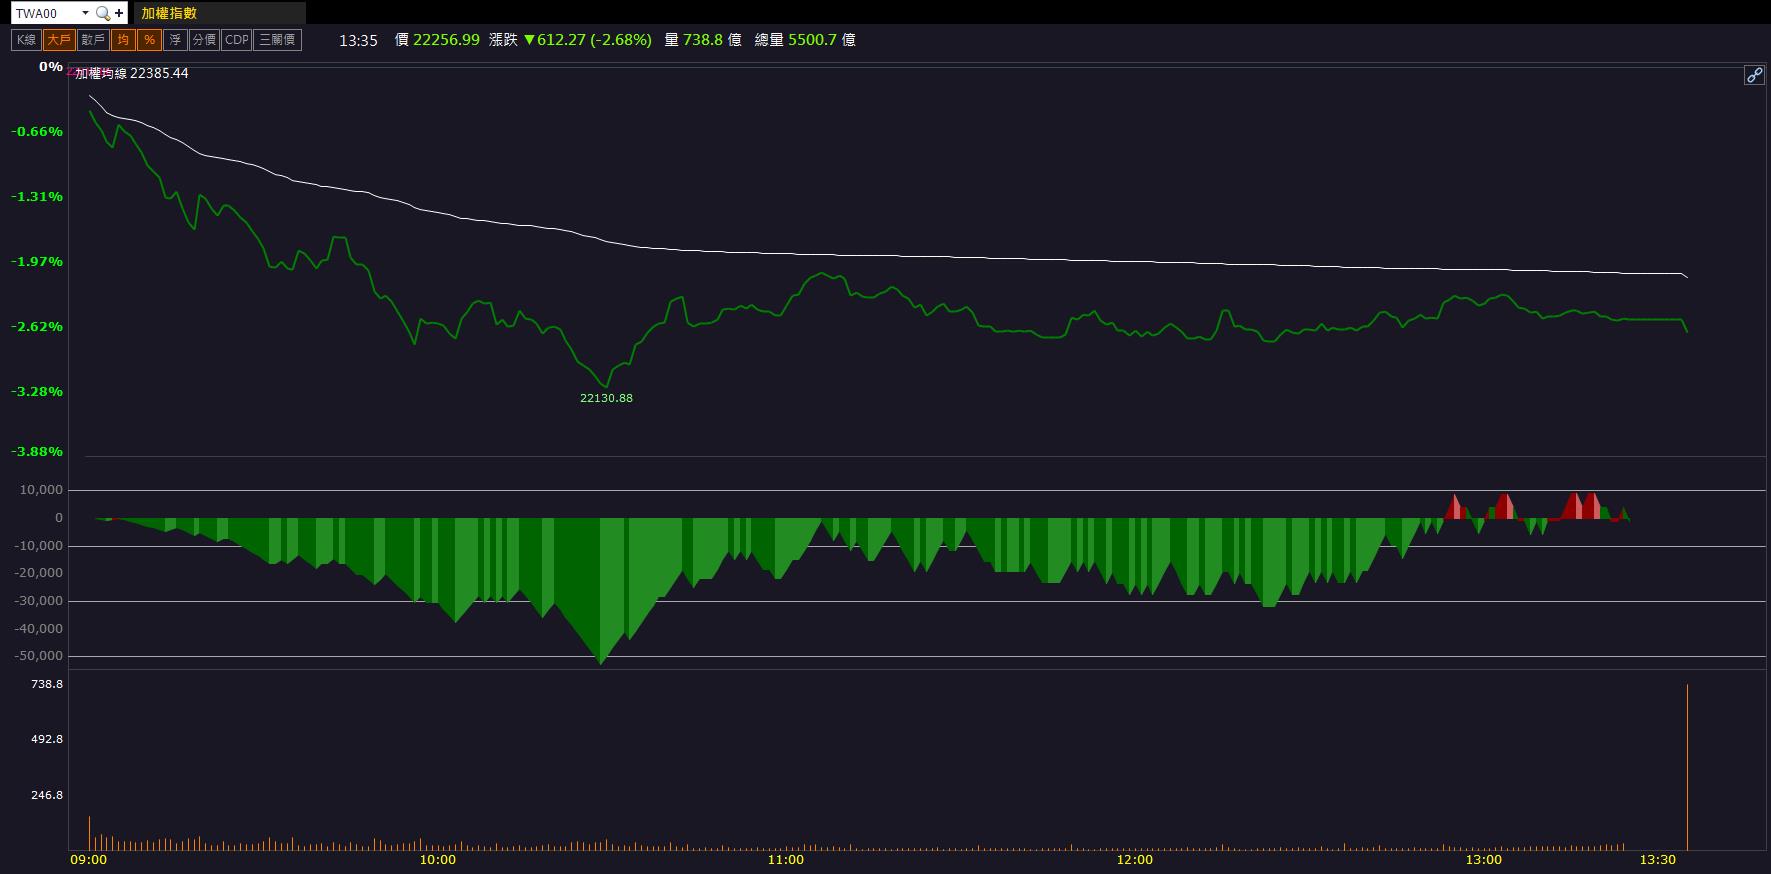Click the total volume value 5500.7
Image resolution: width=1771 pixels, height=874 pixels.
[x=813, y=40]
